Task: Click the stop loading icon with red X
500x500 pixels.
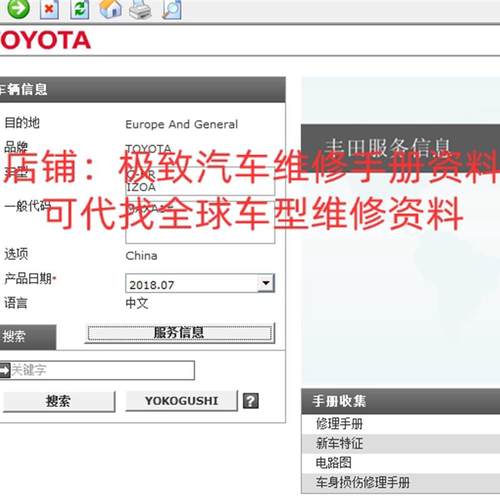Action: tap(49, 9)
